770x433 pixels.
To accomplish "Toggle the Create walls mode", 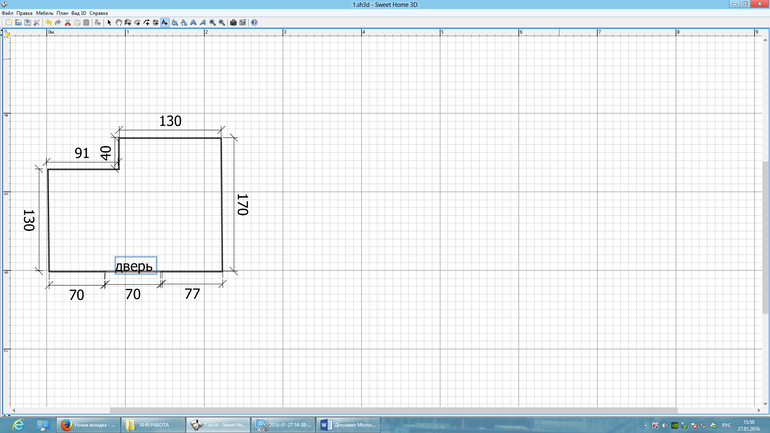I will click(127, 21).
